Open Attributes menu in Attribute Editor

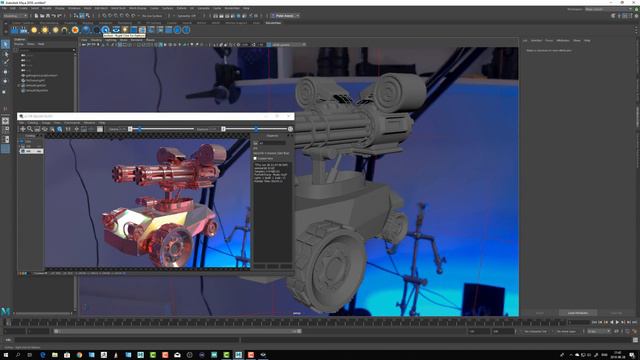point(563,40)
